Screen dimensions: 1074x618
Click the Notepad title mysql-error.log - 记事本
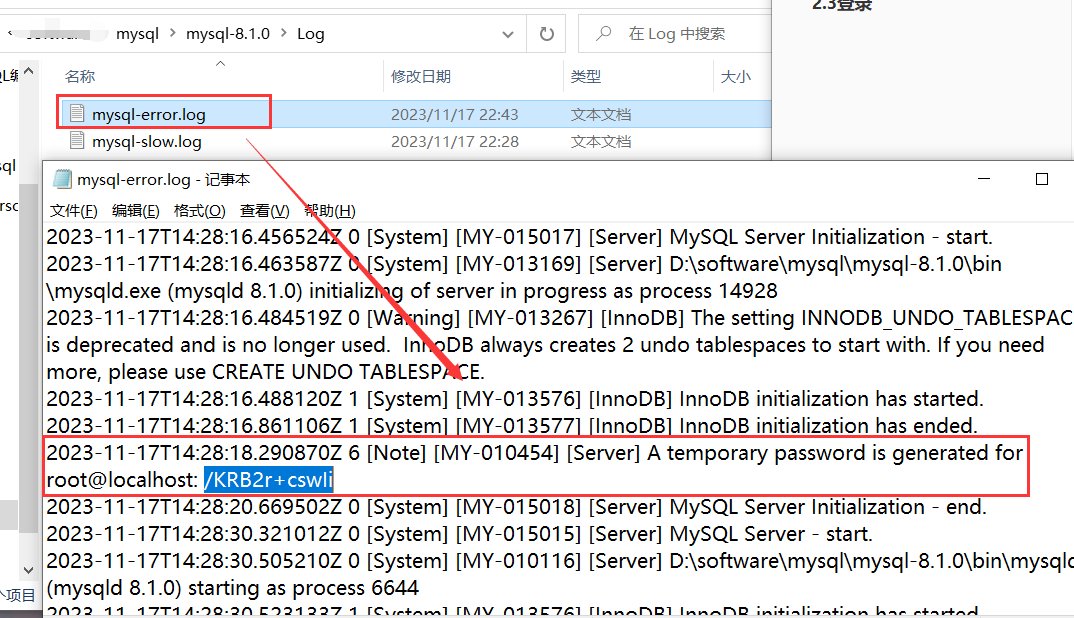[x=163, y=180]
